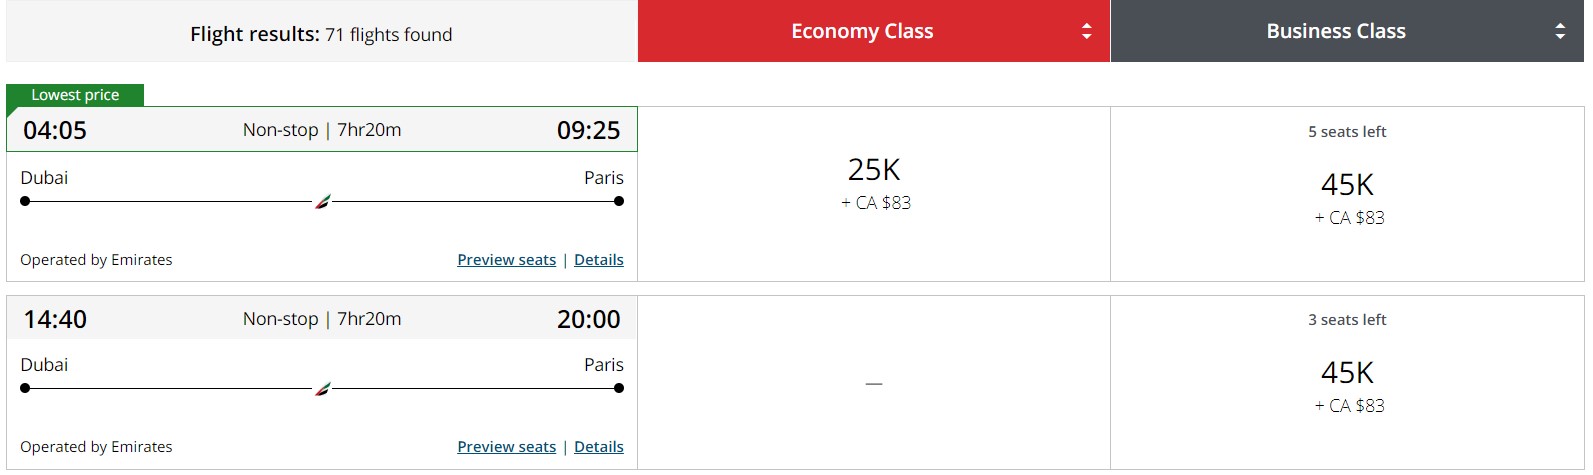Image resolution: width=1593 pixels, height=475 pixels.
Task: Select the Business Class column header
Action: [1347, 31]
